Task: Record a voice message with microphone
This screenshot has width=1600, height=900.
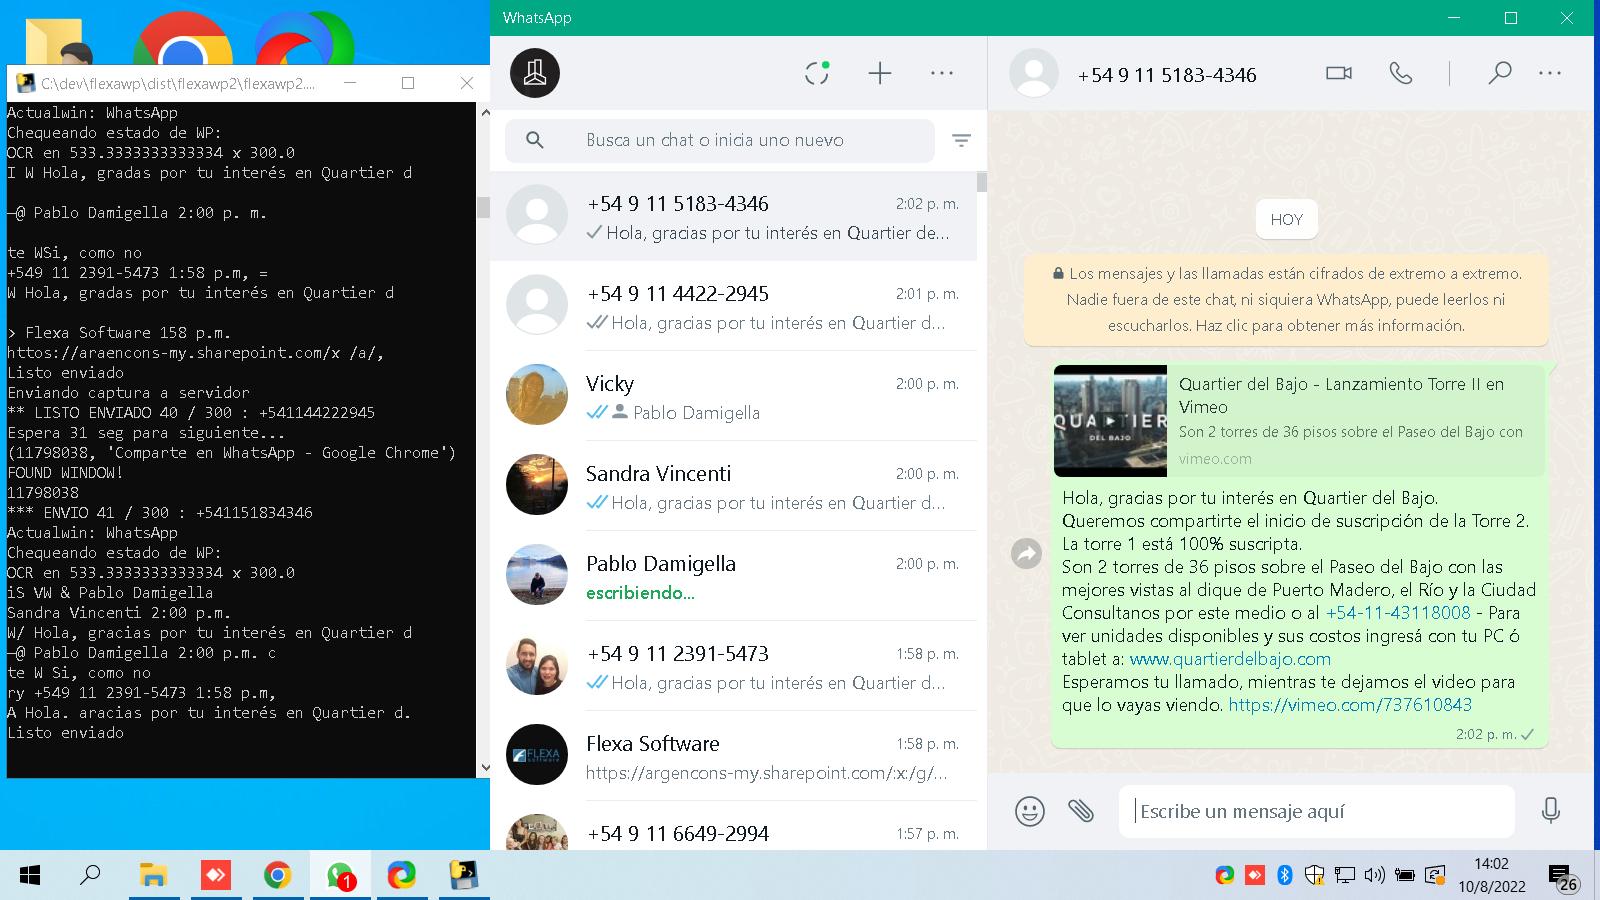Action: pyautogui.click(x=1551, y=811)
